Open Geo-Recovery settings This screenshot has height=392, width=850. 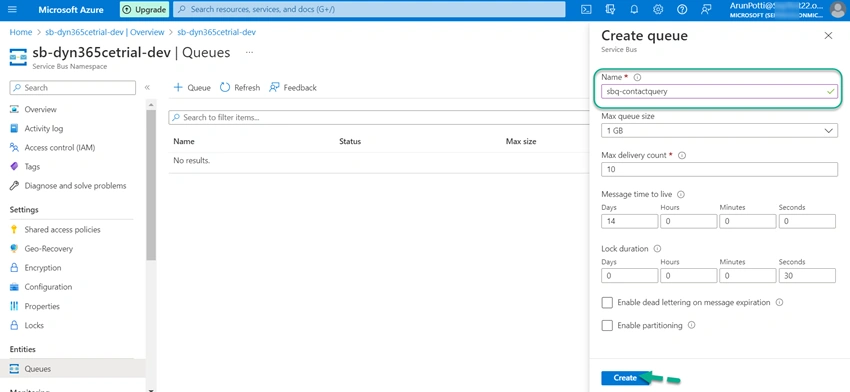(x=48, y=248)
